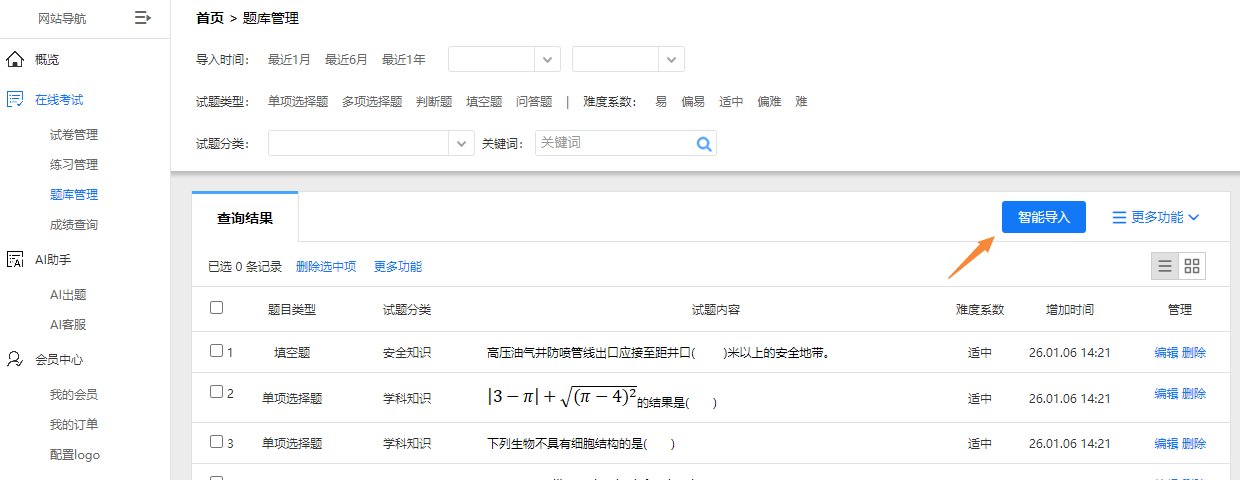Select the 查询结果 tab
Viewport: 1240px width, 480px height.
245,217
